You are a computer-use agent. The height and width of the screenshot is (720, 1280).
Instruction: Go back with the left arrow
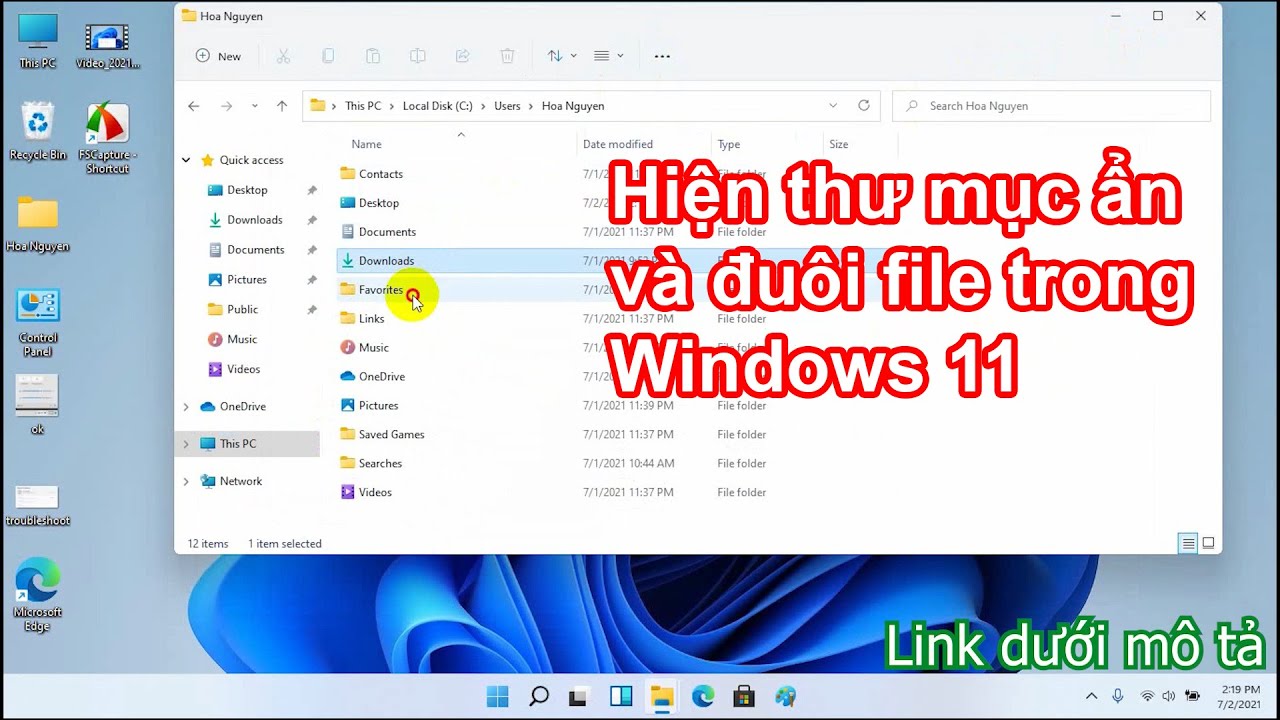coord(194,106)
